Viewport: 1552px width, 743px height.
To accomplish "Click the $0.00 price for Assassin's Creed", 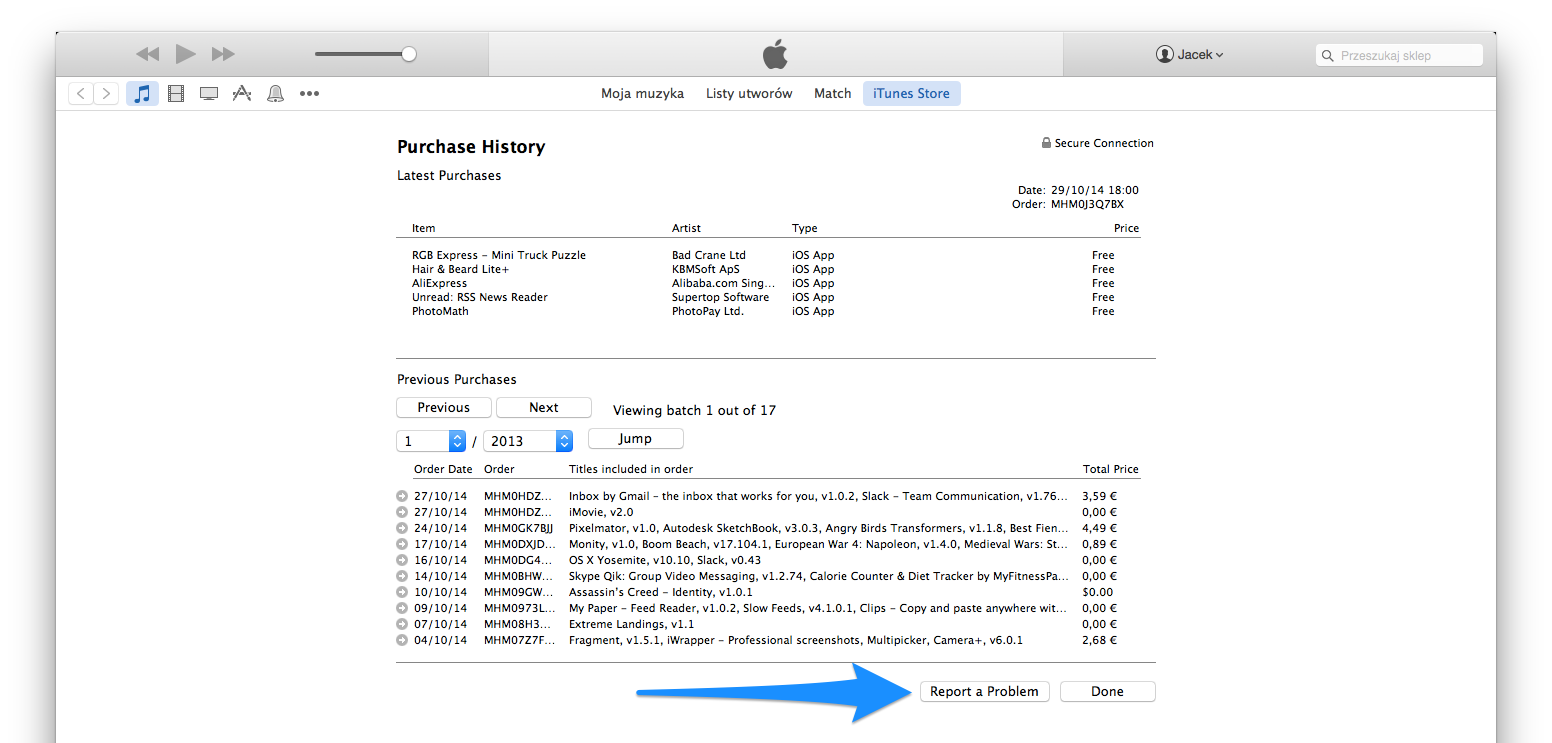I will coord(1099,592).
